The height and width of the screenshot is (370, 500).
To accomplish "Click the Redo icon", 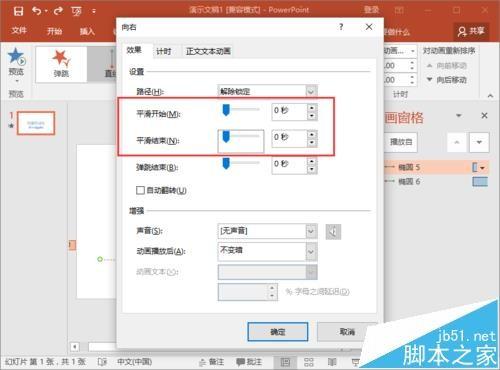I will (x=58, y=11).
